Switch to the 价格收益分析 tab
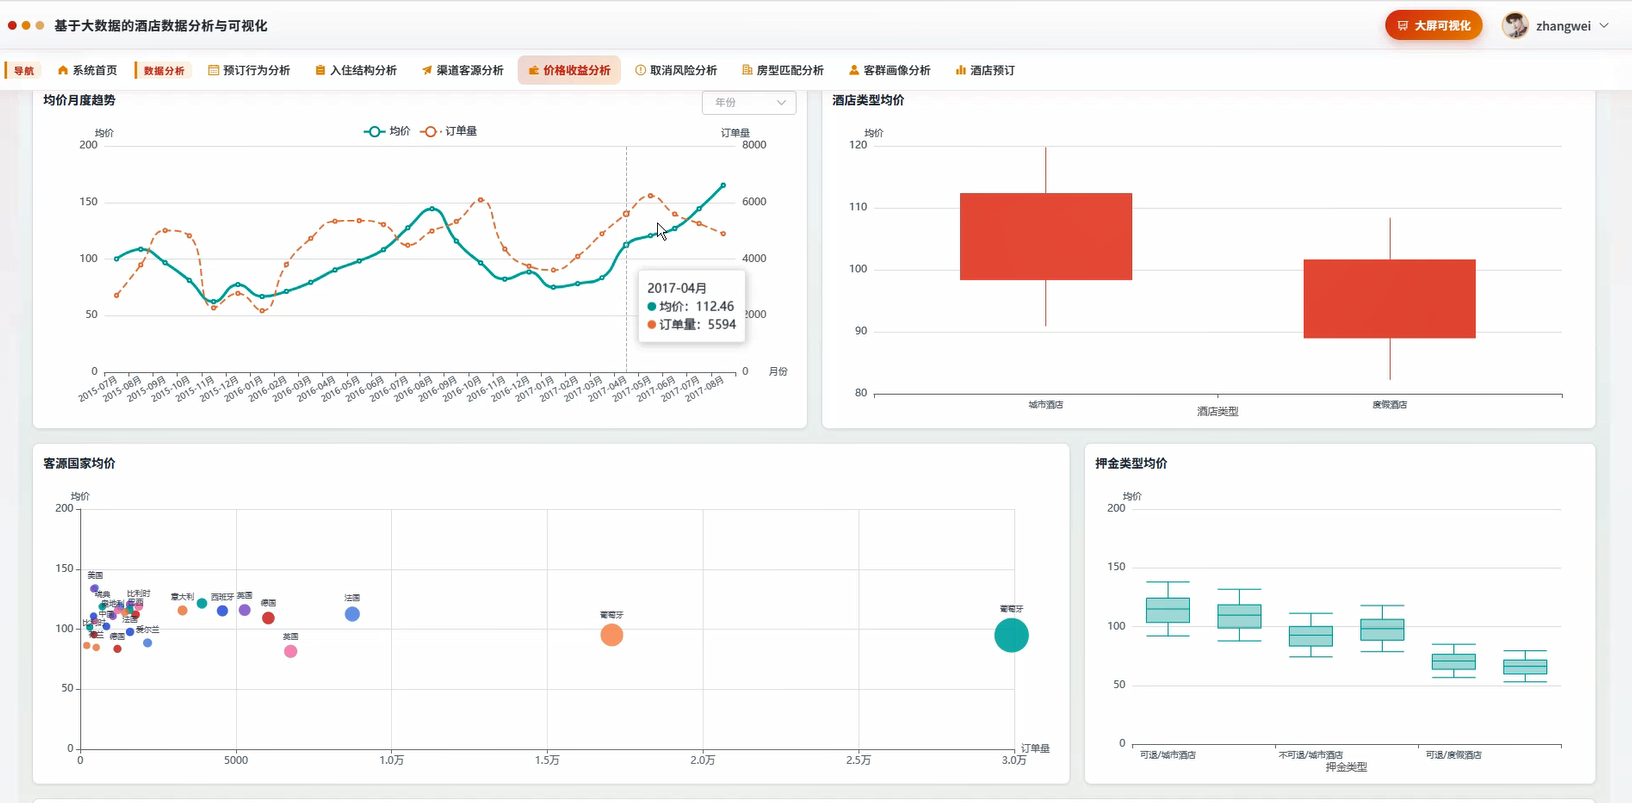The width and height of the screenshot is (1632, 803). coord(569,70)
